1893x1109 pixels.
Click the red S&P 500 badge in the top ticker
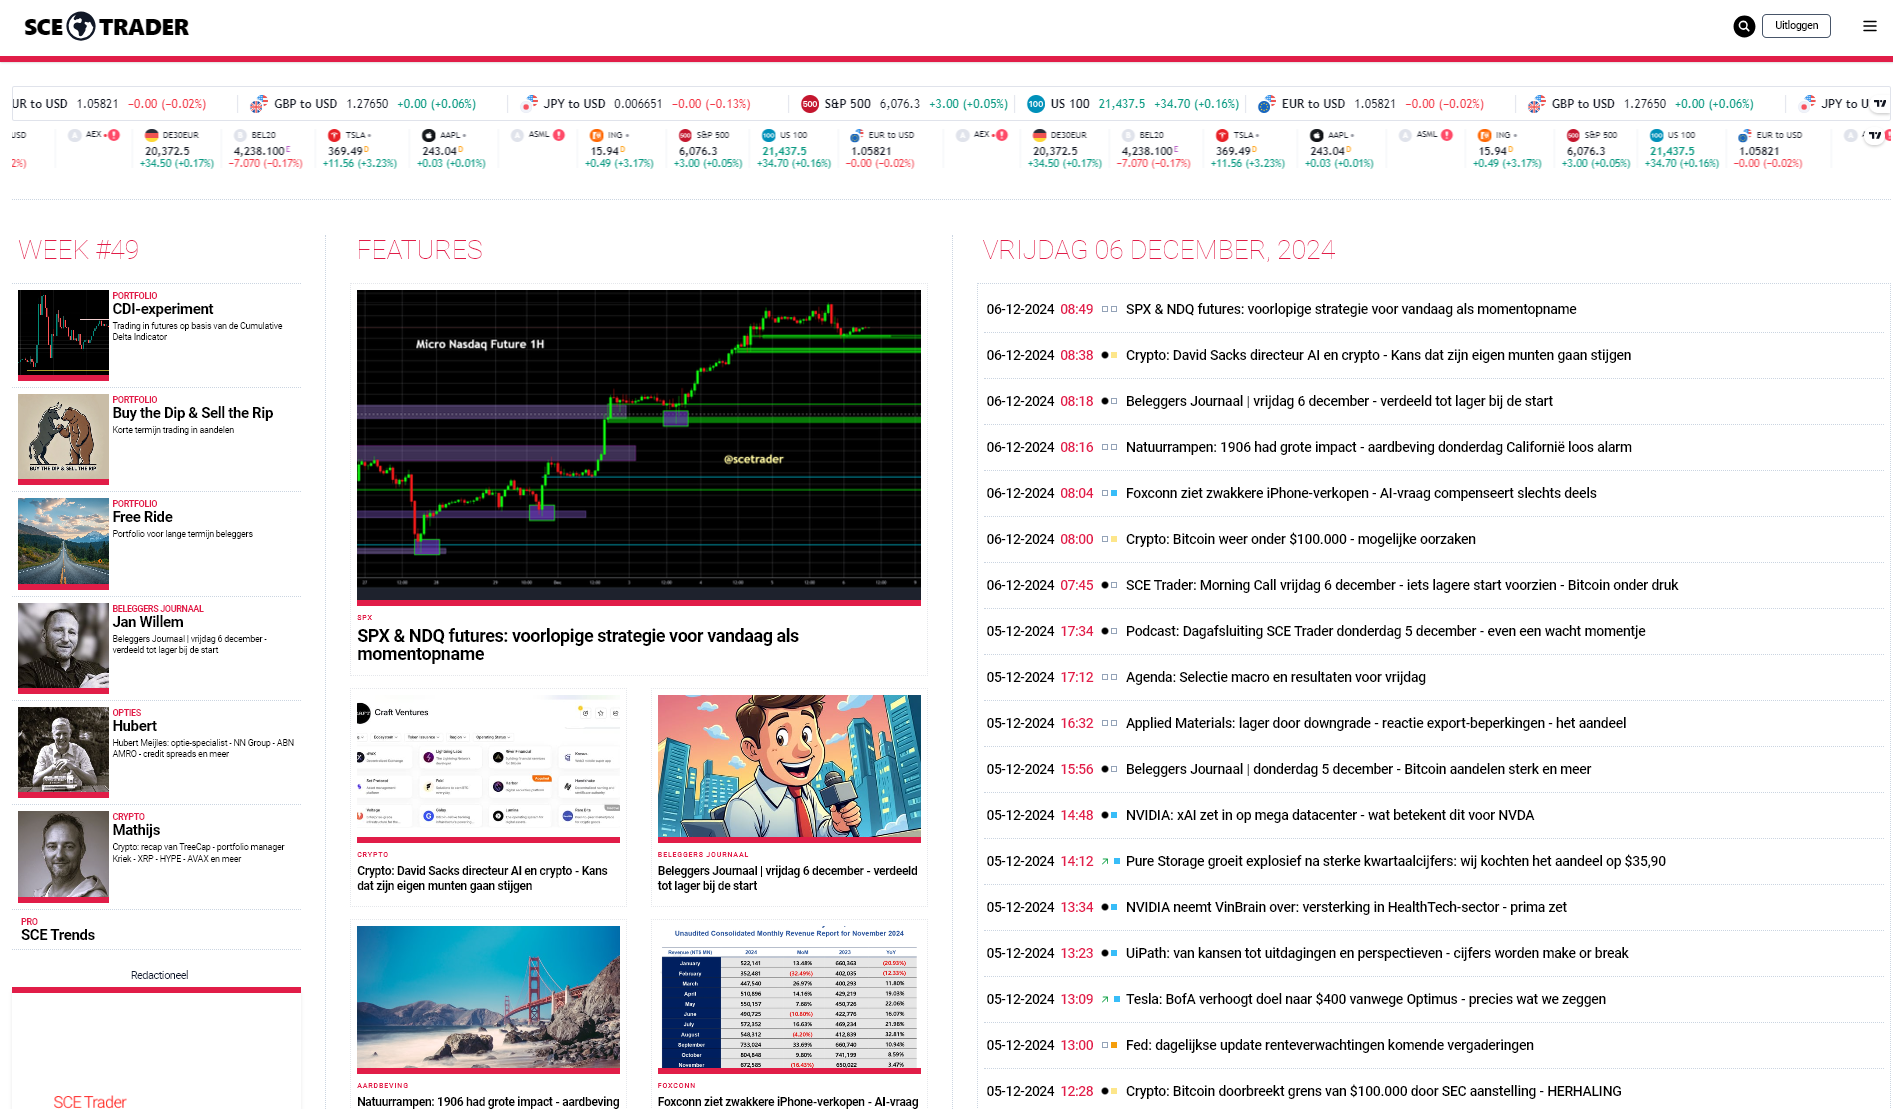pyautogui.click(x=810, y=104)
